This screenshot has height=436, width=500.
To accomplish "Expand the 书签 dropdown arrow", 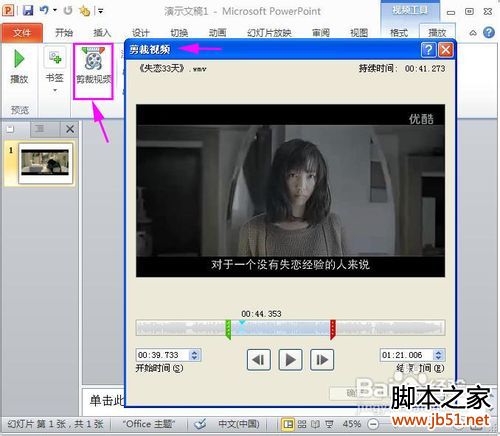I will 55,90.
